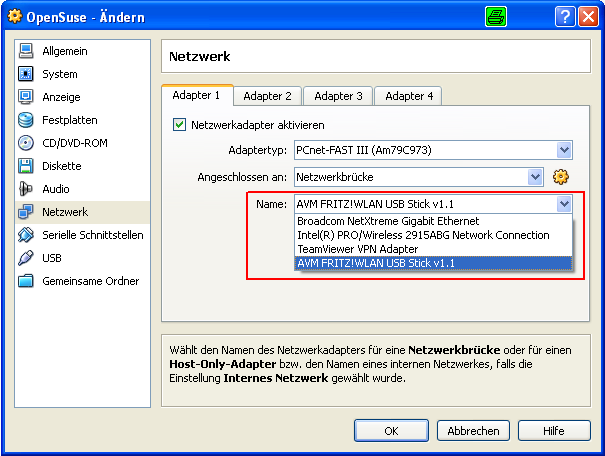The width and height of the screenshot is (605, 456).
Task: Select the Festplatten hard disk icon
Action: click(27, 120)
